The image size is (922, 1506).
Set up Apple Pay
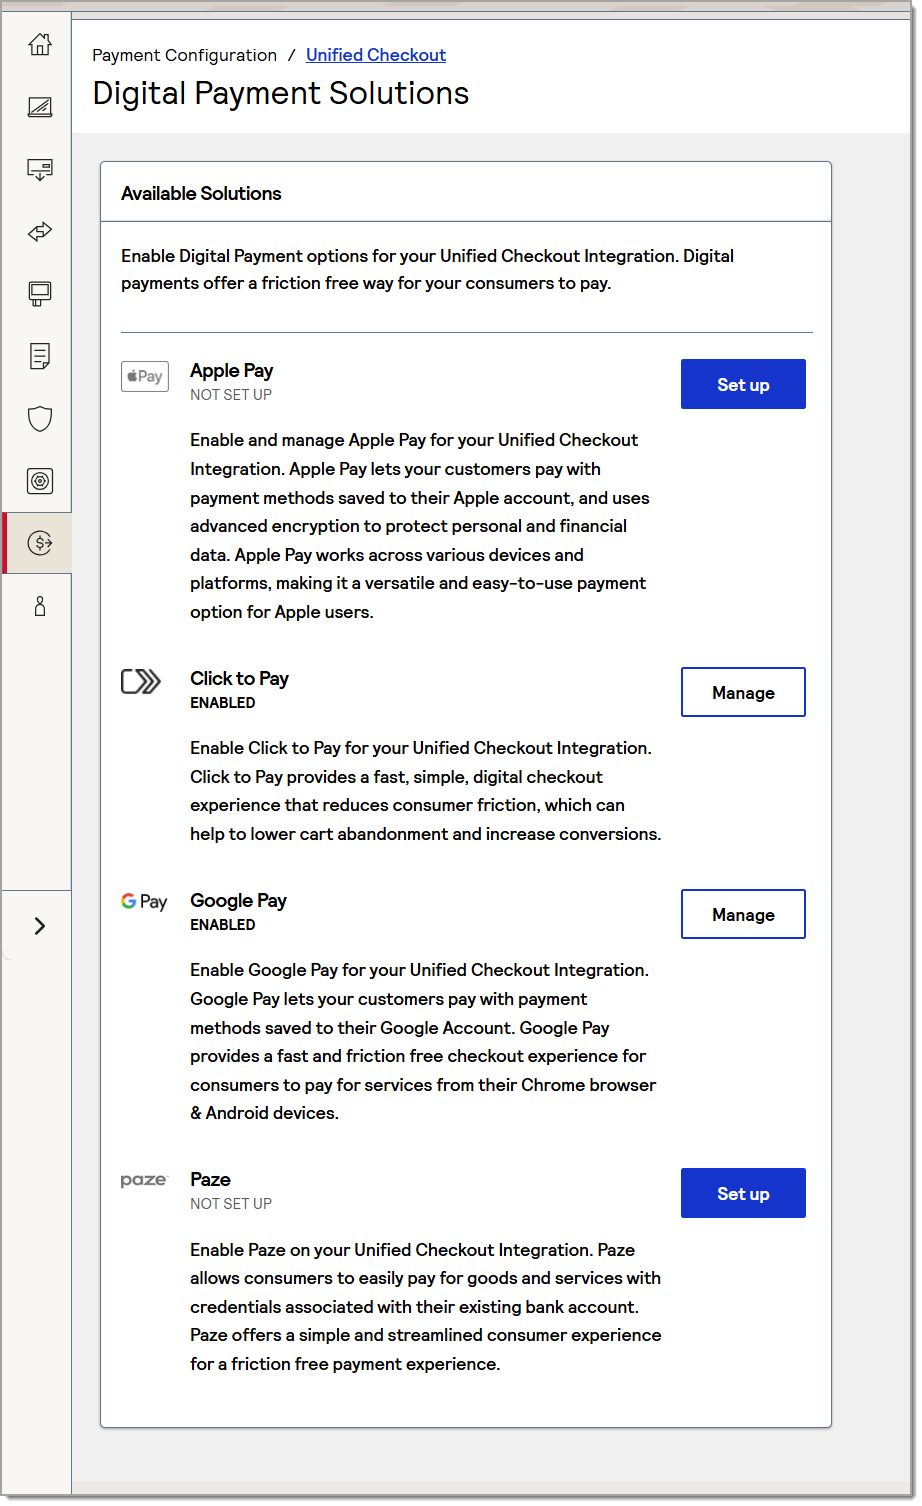coord(743,384)
